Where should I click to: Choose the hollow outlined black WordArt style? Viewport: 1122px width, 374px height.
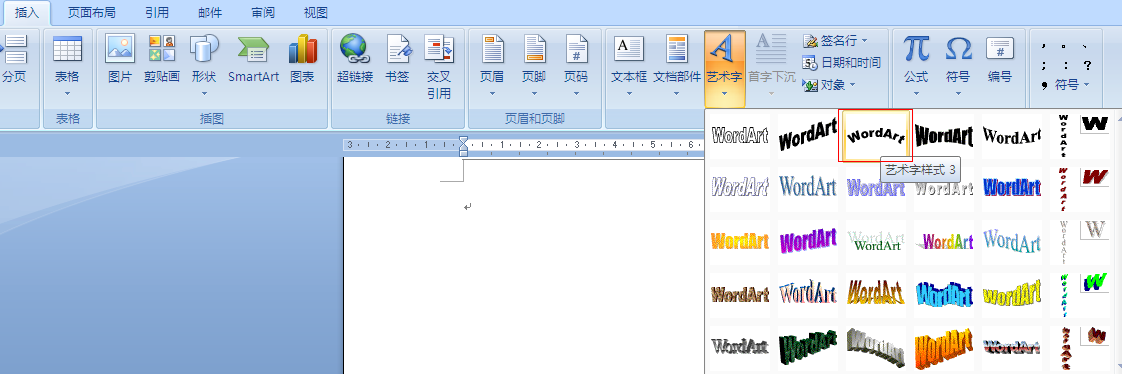[740, 135]
